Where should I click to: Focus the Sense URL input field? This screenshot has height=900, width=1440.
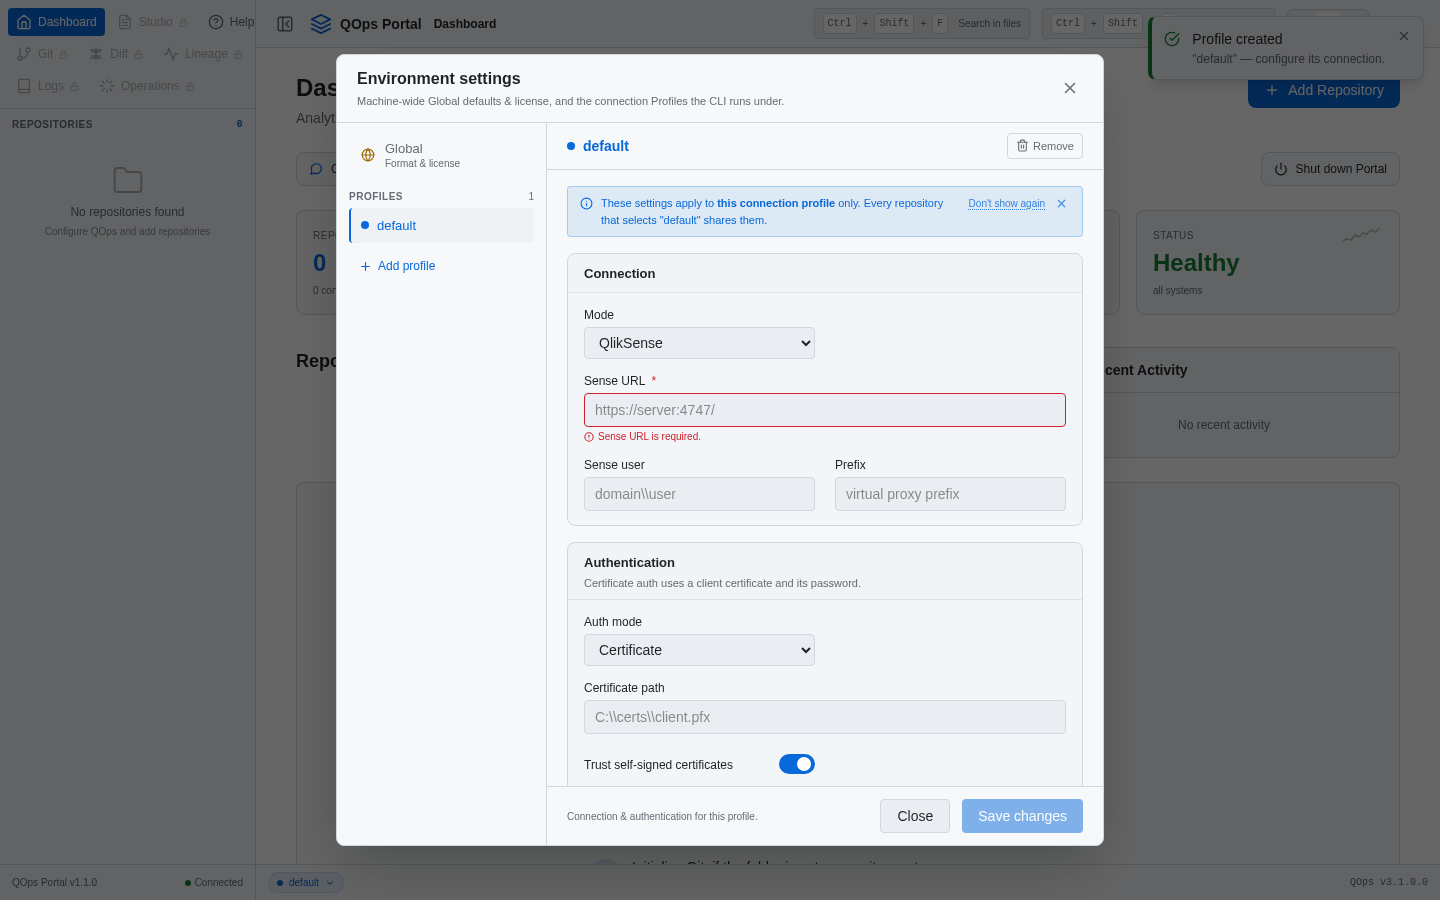coord(825,410)
